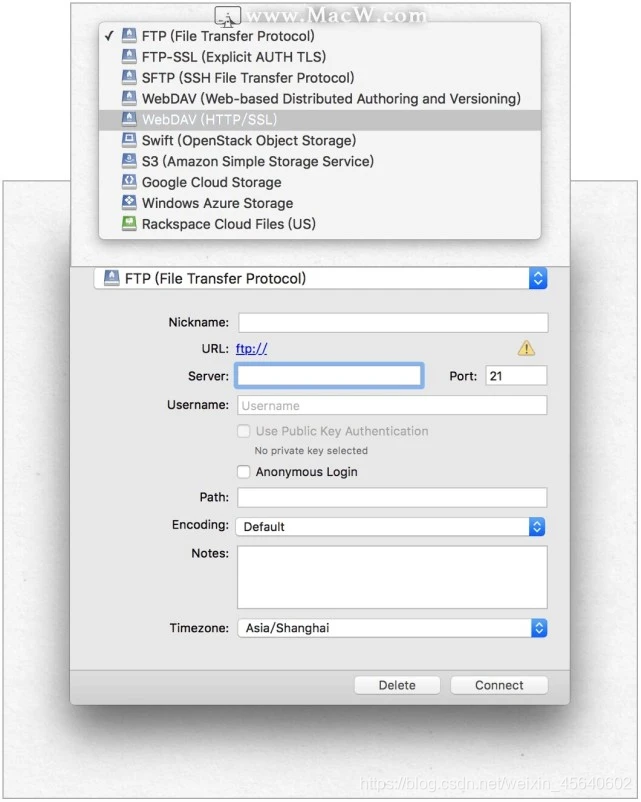This screenshot has height=802, width=641.
Task: Click drive icon next to WebDAV (HTTP/SSL)
Action: click(x=129, y=119)
